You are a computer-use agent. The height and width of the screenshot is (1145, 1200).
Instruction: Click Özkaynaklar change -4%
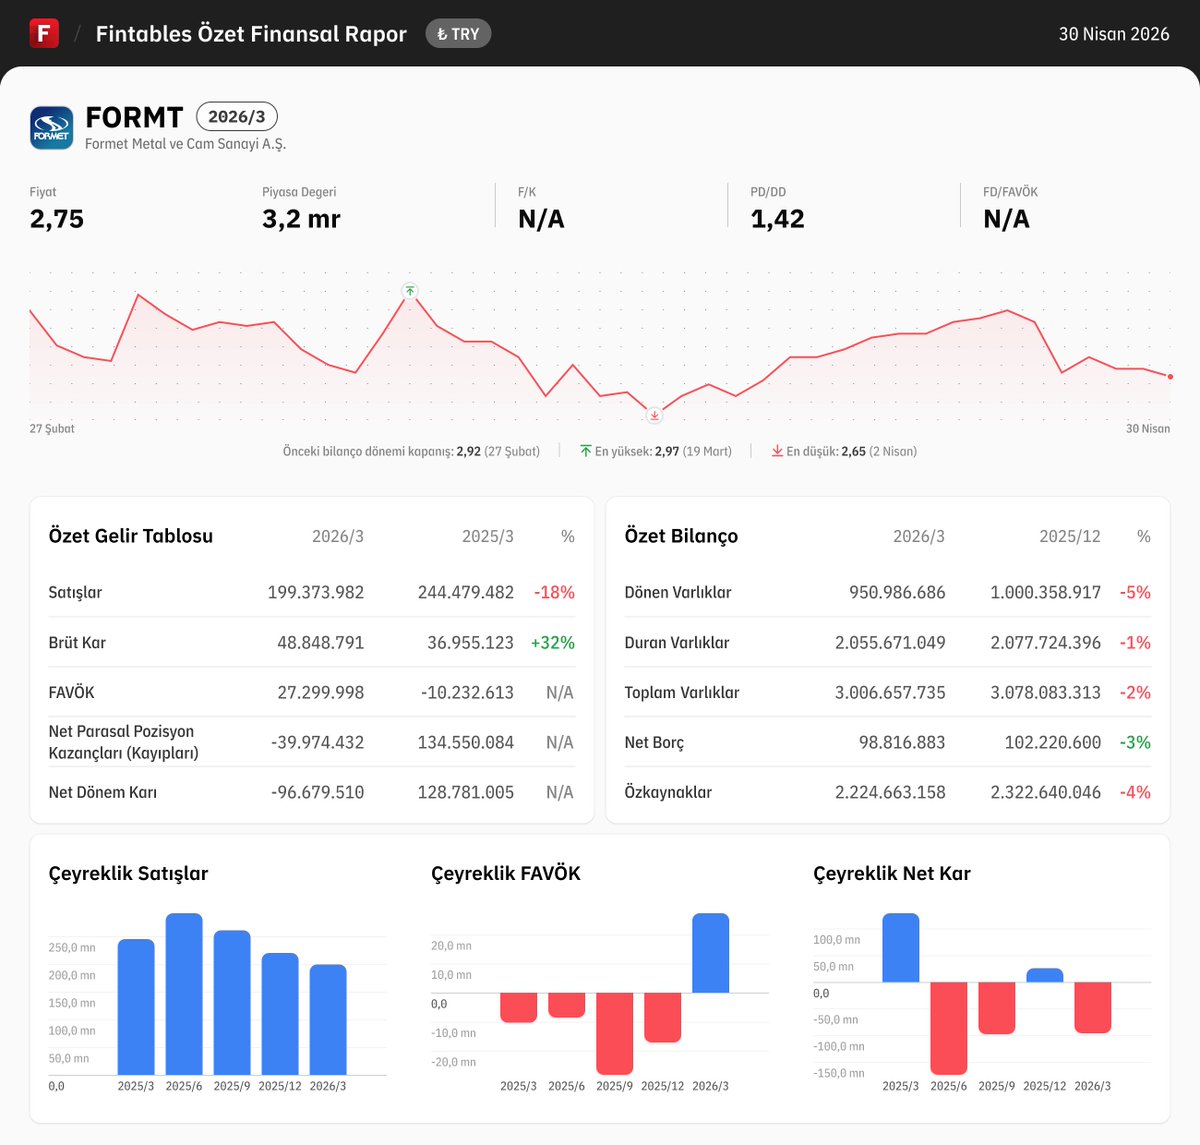(1135, 792)
